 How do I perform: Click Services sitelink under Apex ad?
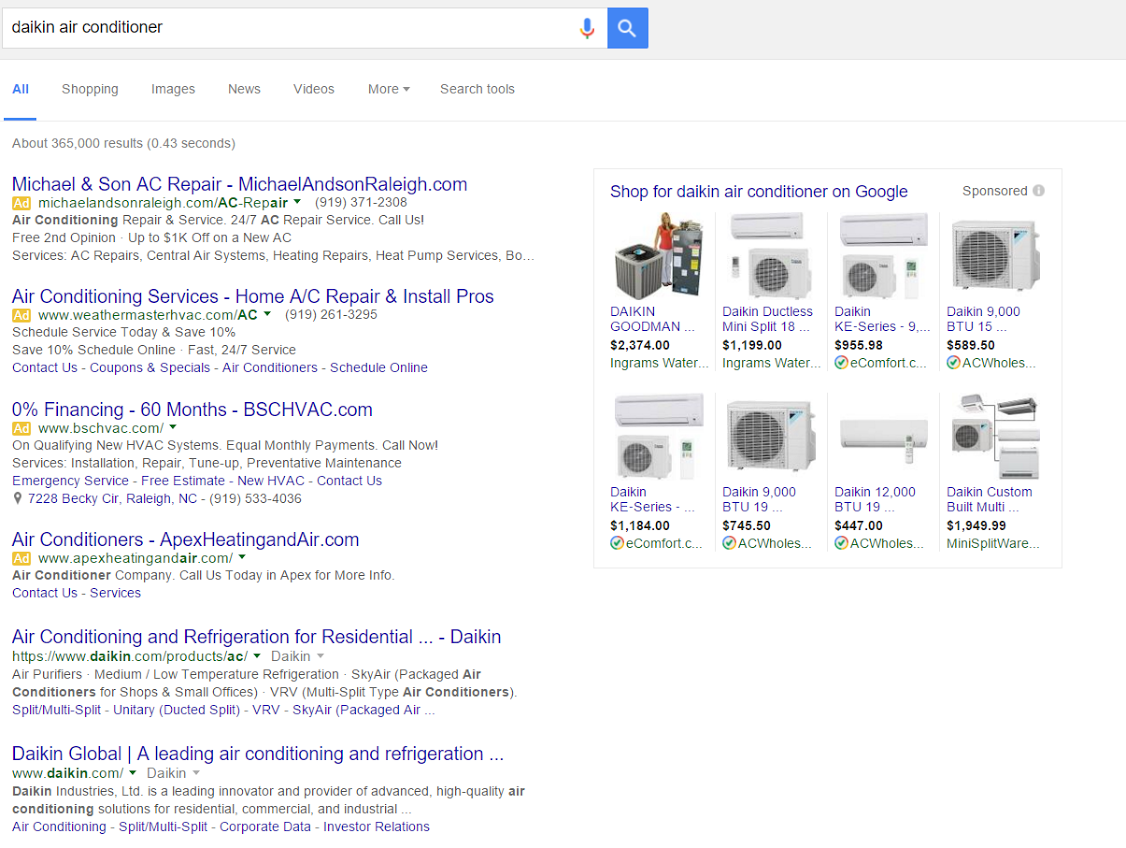115,593
